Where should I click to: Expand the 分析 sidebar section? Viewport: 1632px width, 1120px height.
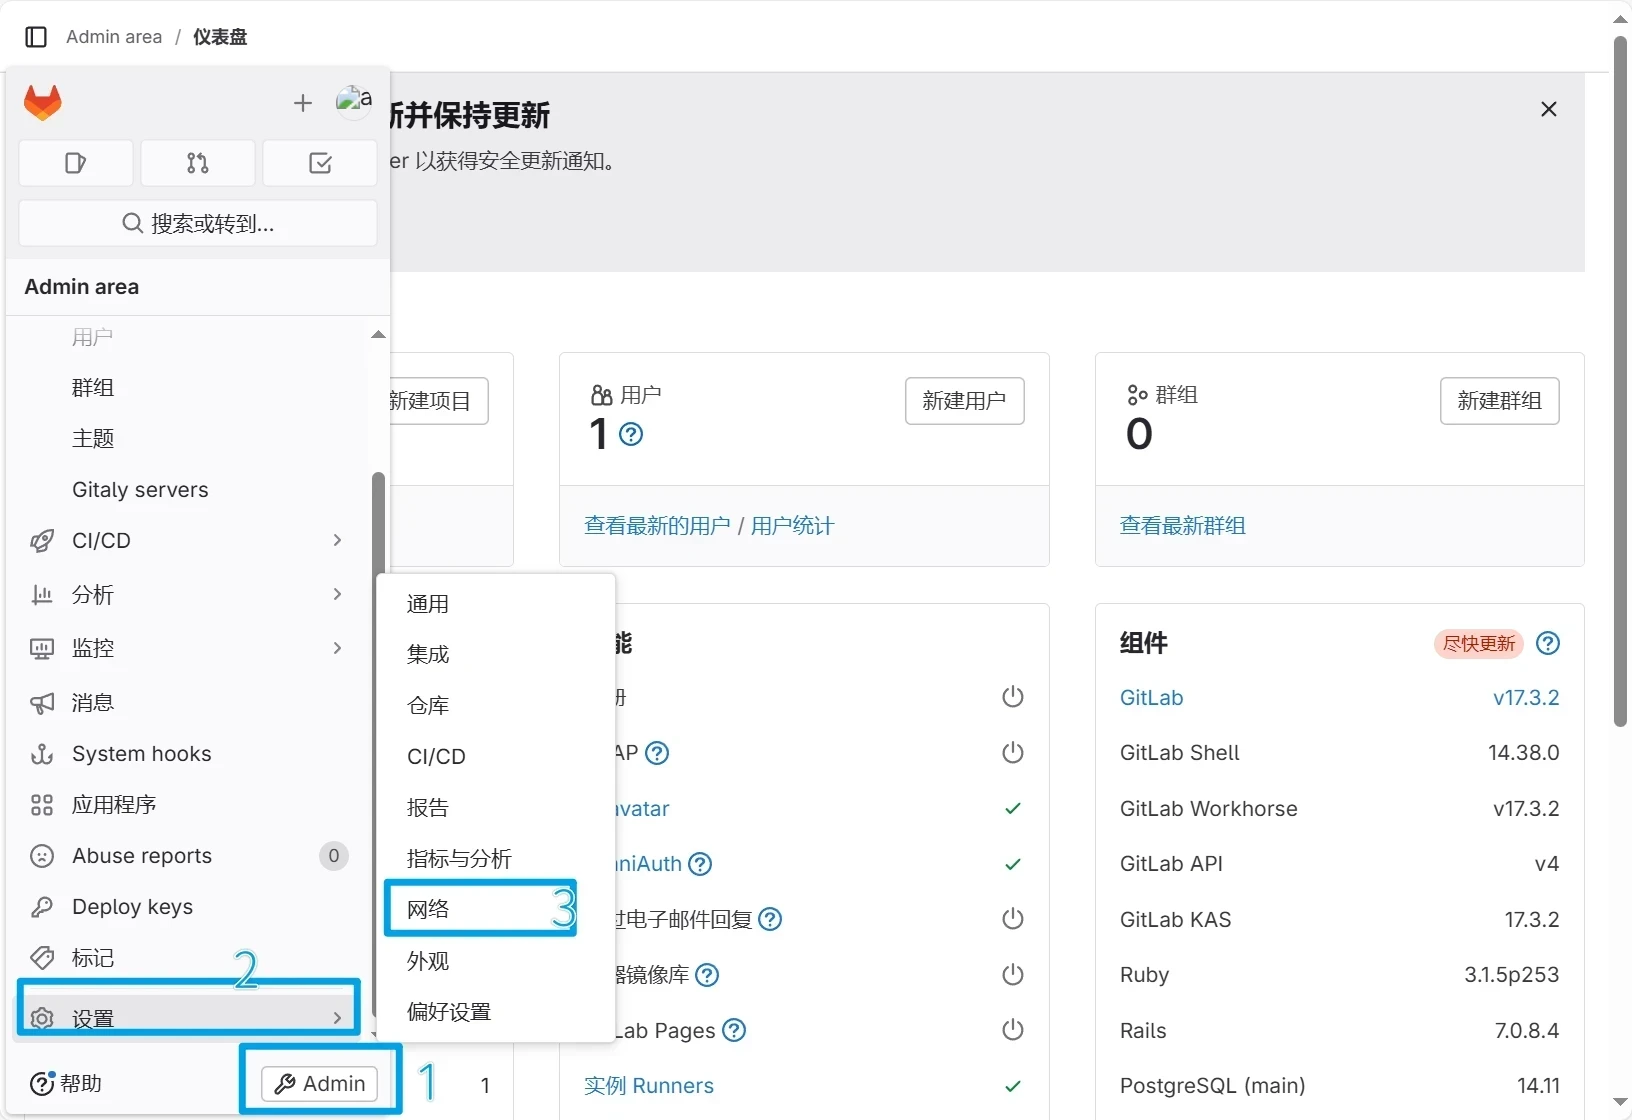(x=188, y=595)
